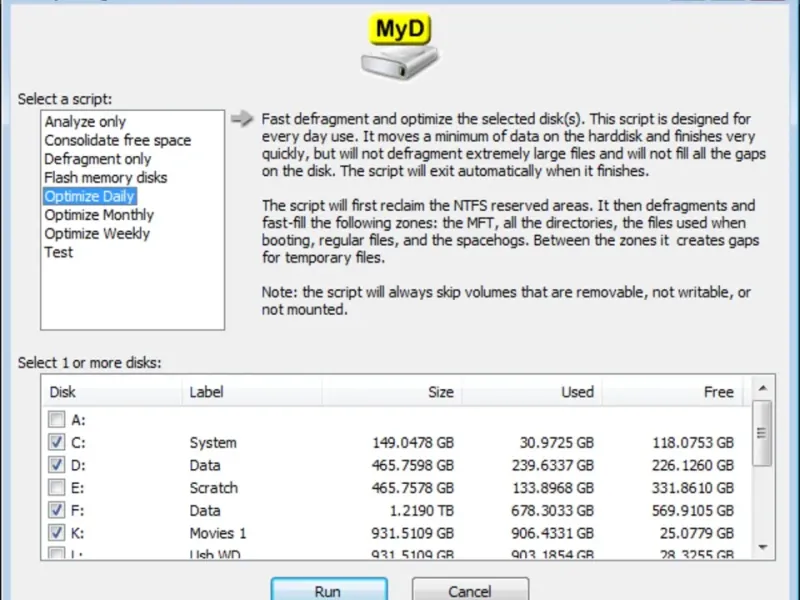Click the 1.2190 TB size value
This screenshot has width=800, height=600.
pyautogui.click(x=422, y=511)
